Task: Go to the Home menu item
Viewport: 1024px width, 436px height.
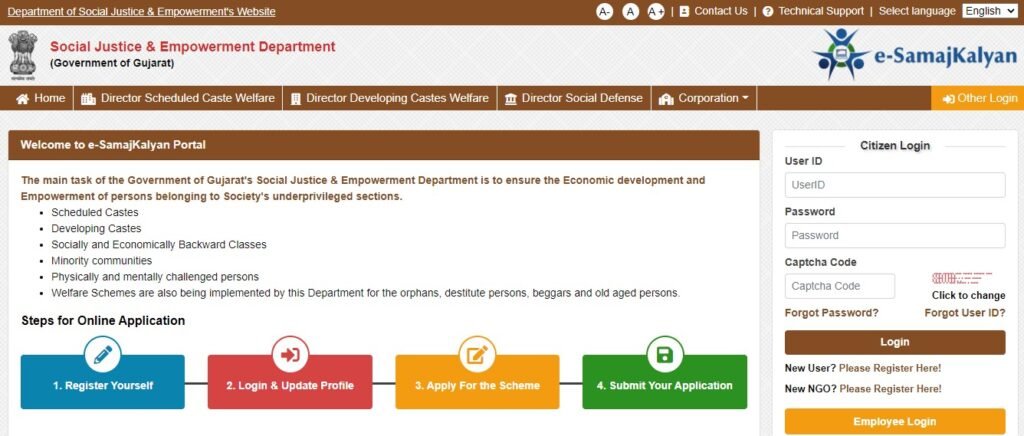Action: 40,98
